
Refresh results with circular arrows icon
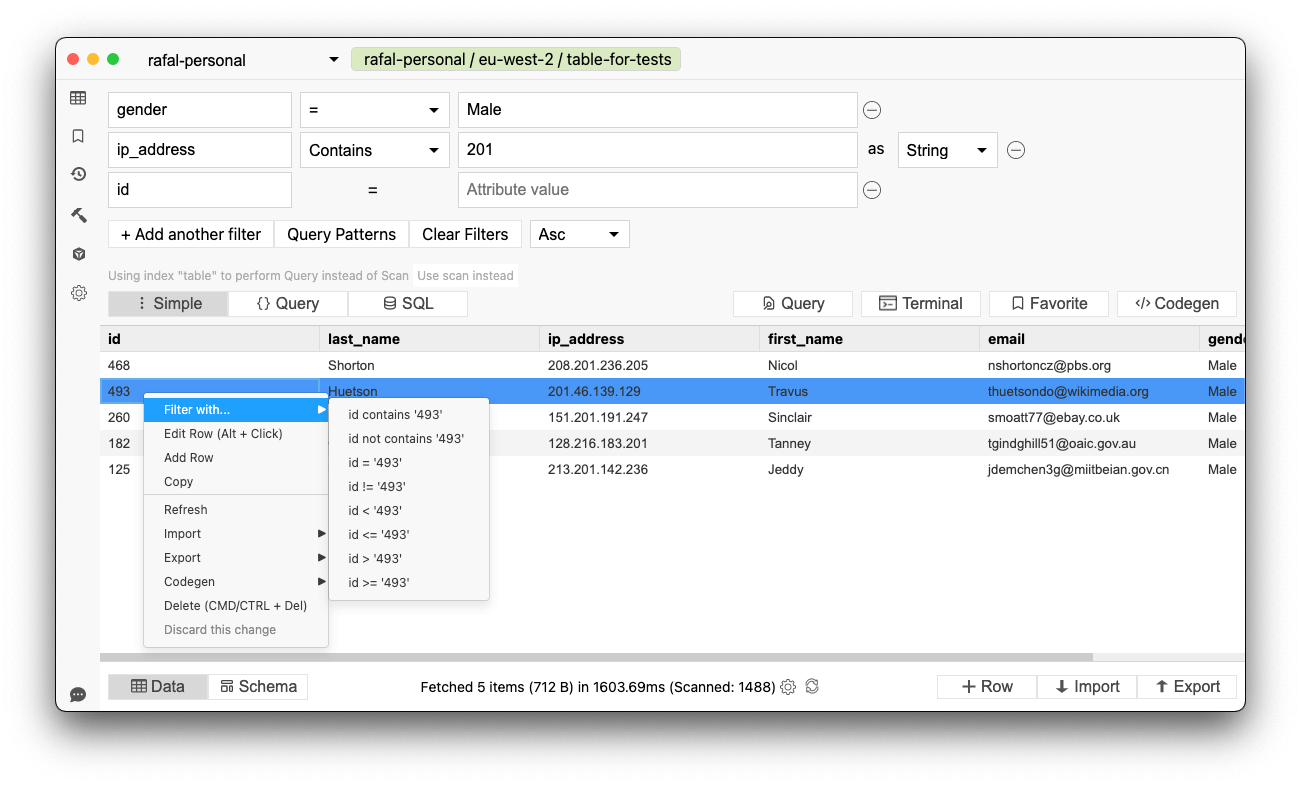(812, 687)
